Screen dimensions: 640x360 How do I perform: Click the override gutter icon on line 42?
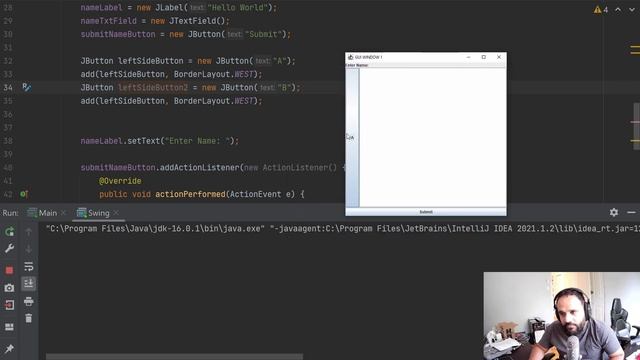tap(24, 194)
